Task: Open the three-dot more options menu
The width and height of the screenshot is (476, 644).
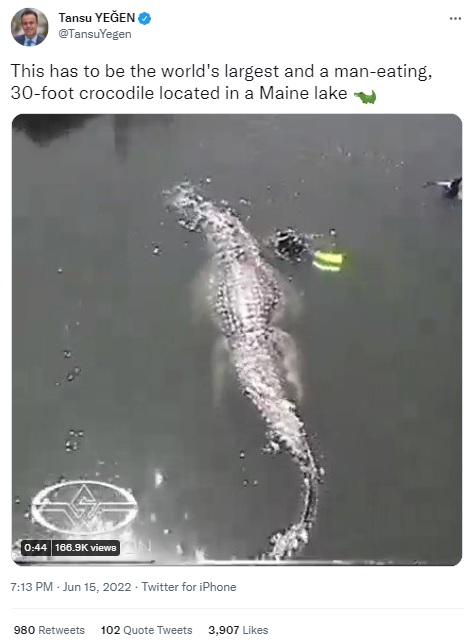Action: pos(455,18)
